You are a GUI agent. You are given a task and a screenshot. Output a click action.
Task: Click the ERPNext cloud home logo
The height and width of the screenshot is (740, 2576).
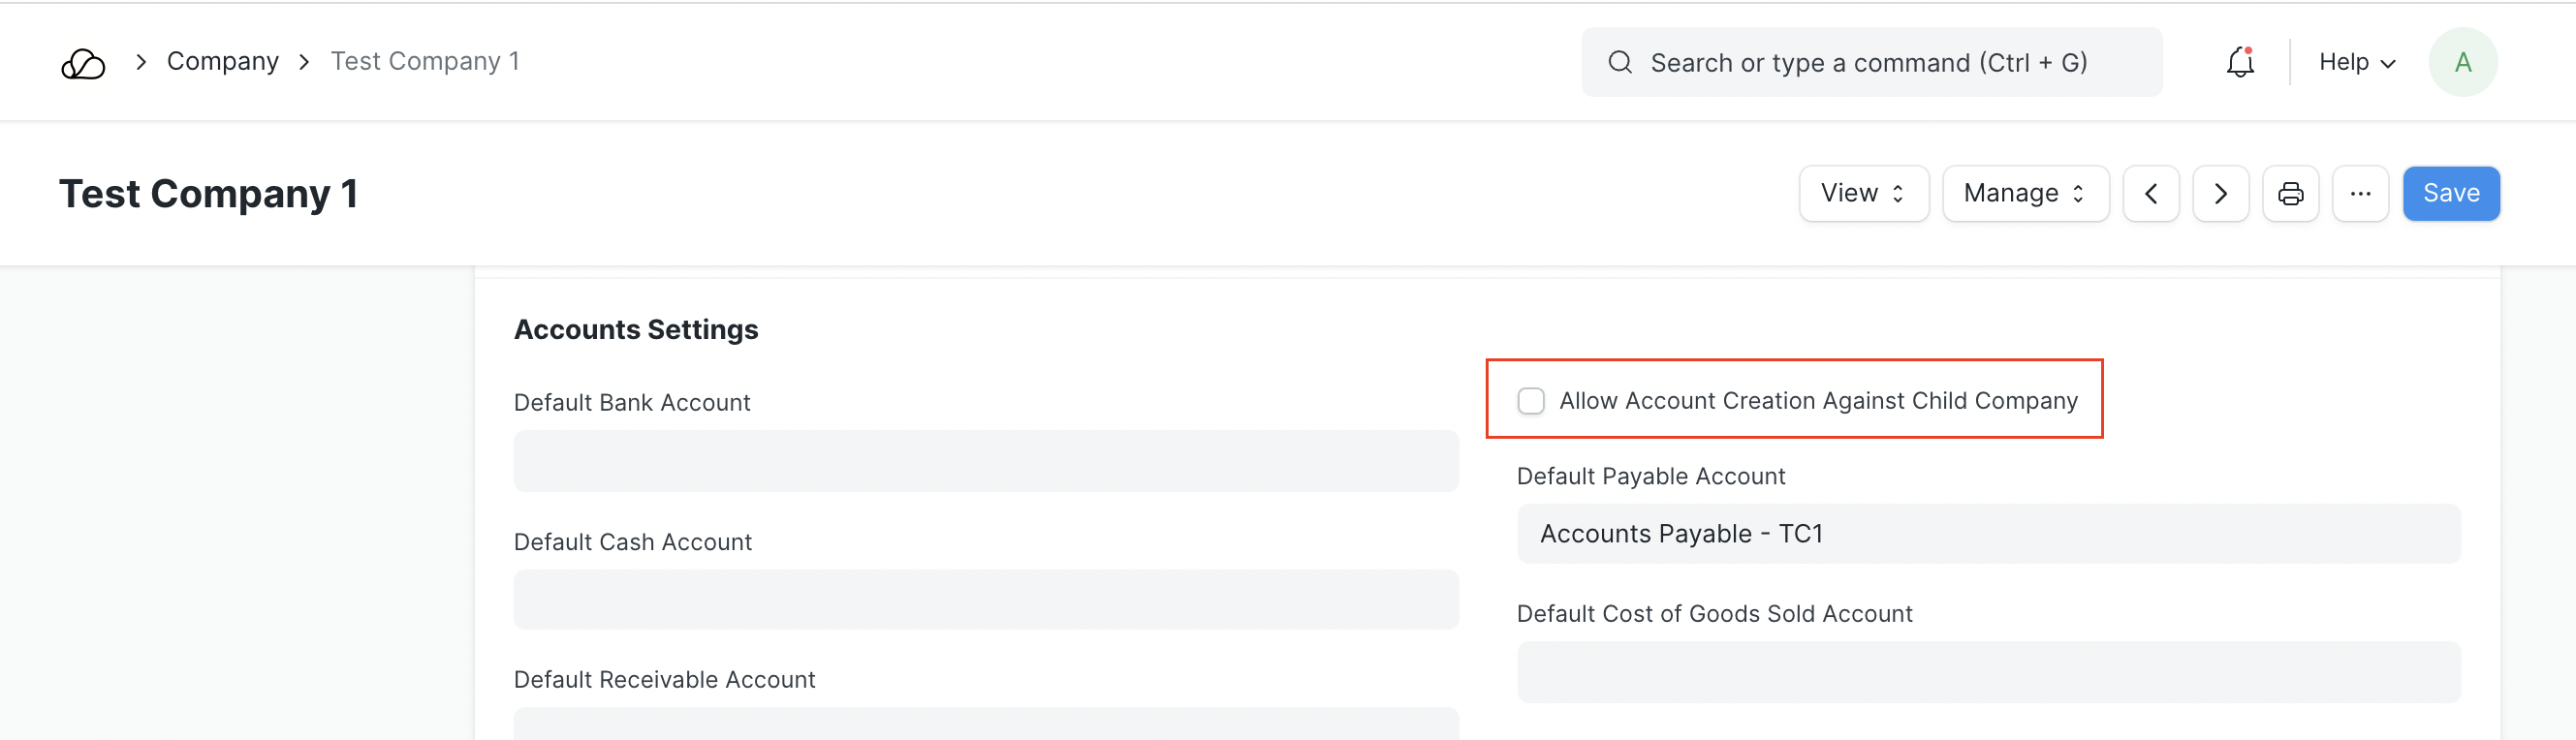83,64
